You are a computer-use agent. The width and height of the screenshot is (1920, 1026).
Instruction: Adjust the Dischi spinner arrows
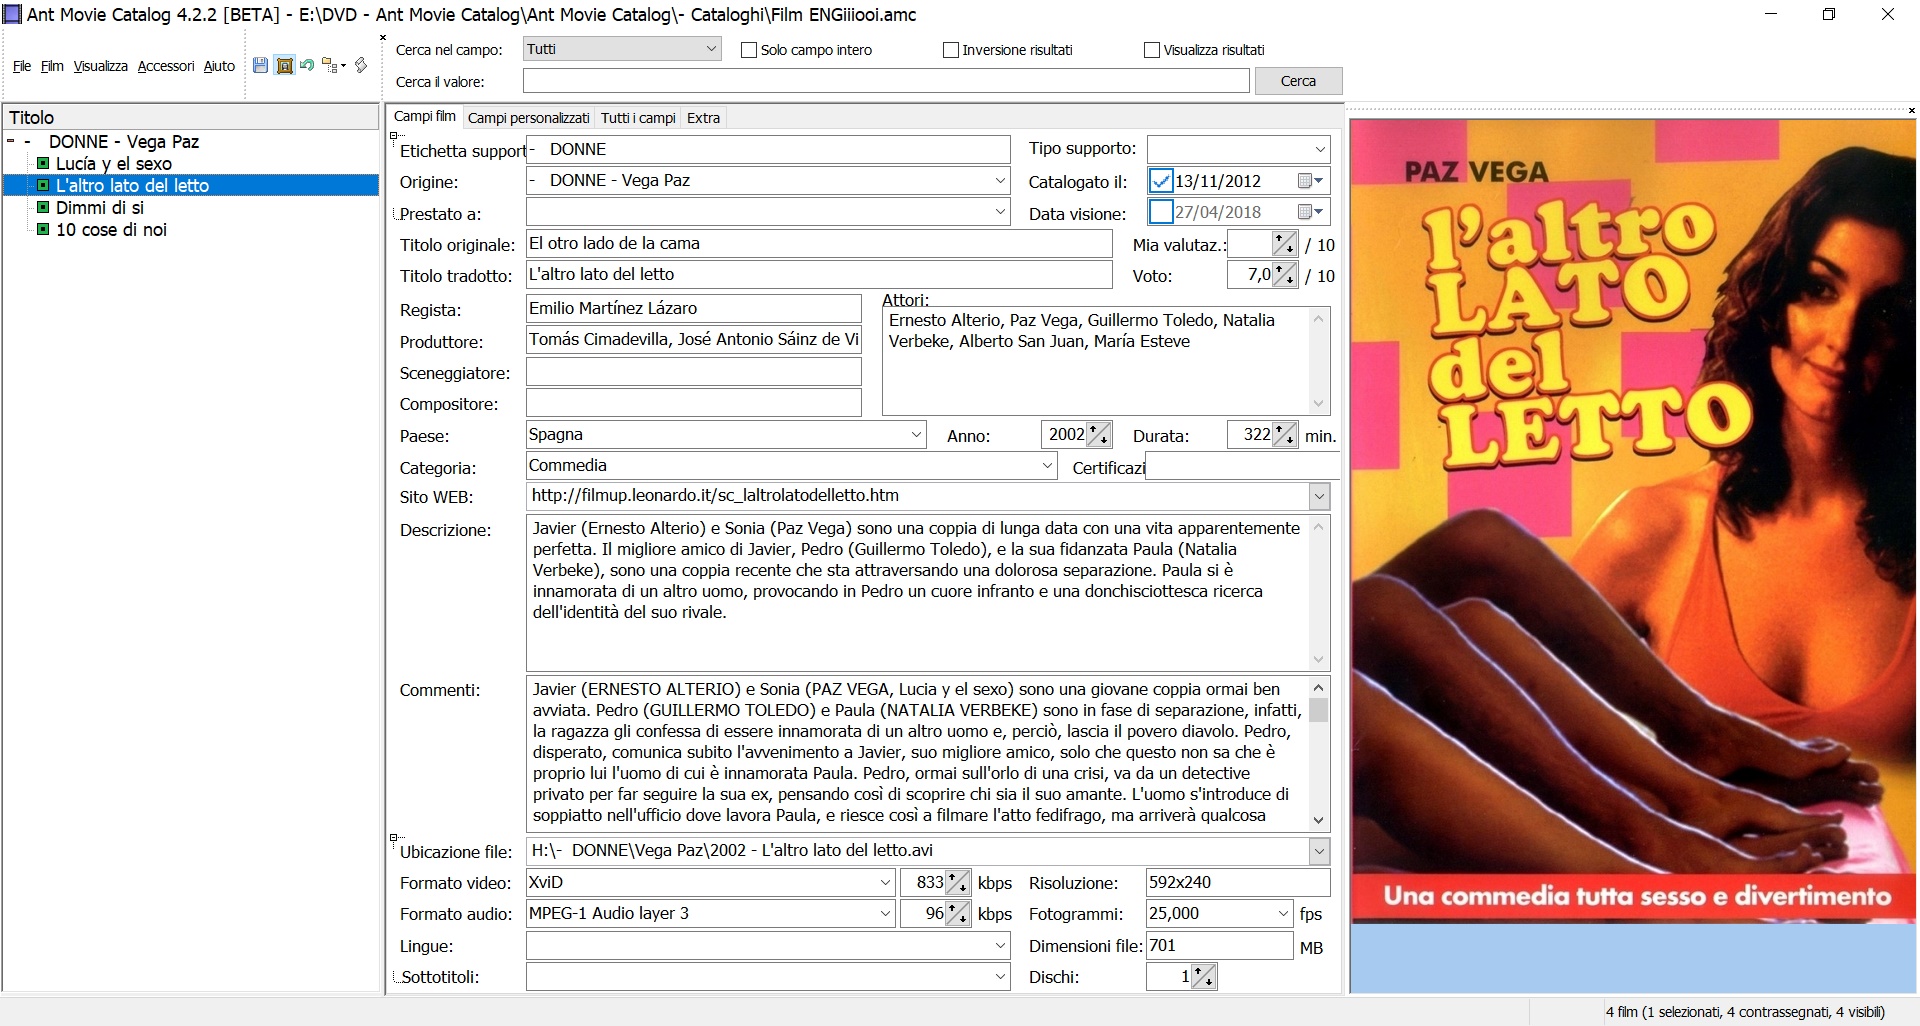tap(1204, 977)
